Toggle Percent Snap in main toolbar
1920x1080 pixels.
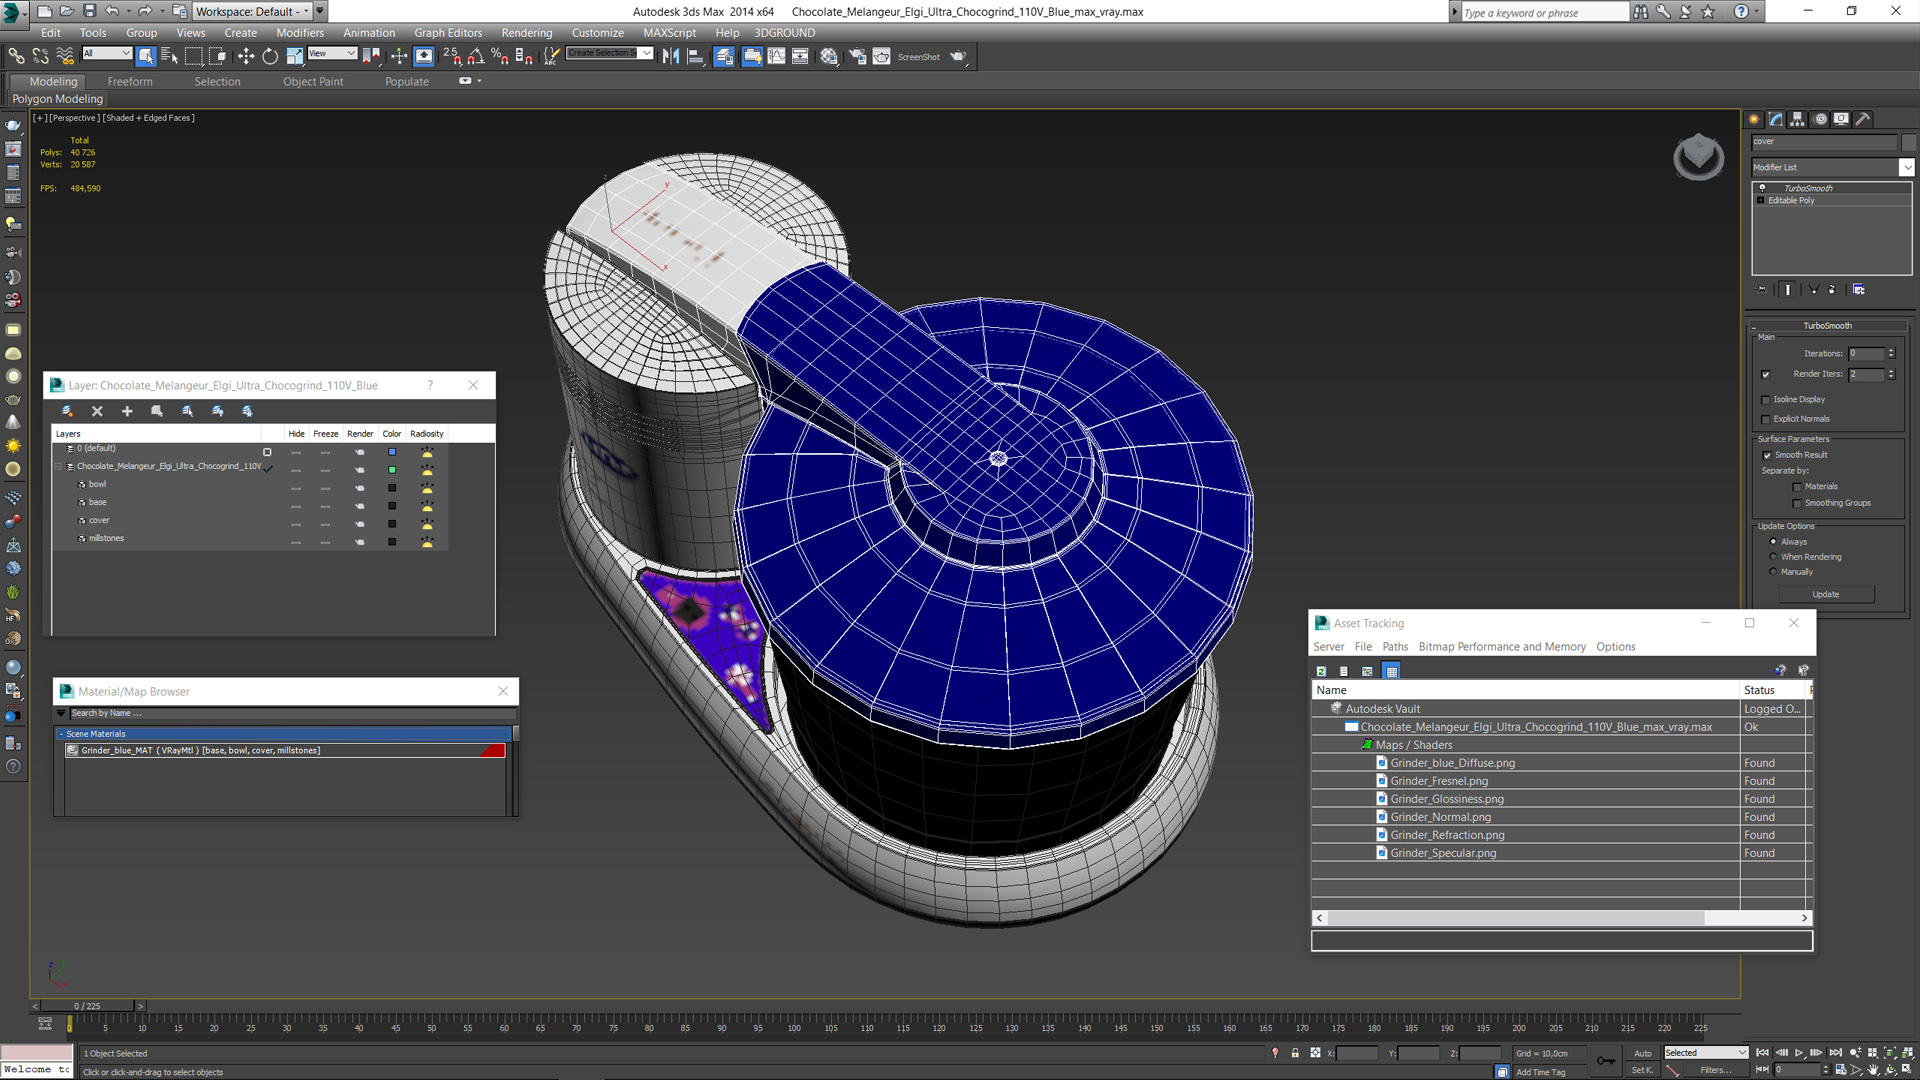[499, 56]
